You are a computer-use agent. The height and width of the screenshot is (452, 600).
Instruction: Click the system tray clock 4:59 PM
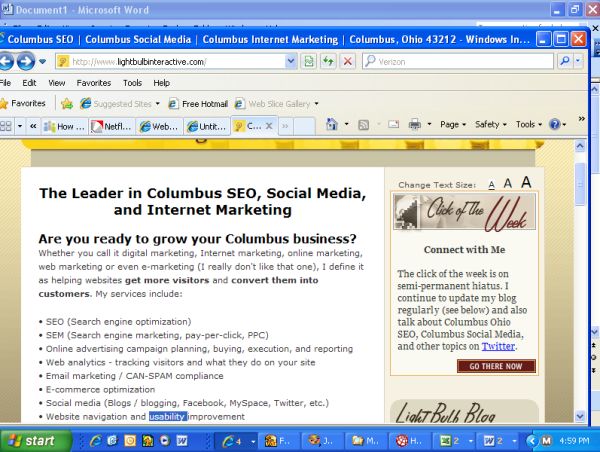(574, 441)
